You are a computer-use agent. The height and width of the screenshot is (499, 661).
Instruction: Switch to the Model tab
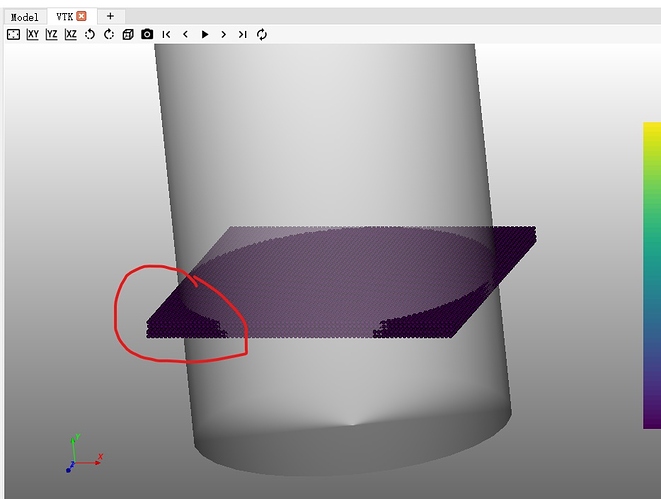click(x=25, y=16)
